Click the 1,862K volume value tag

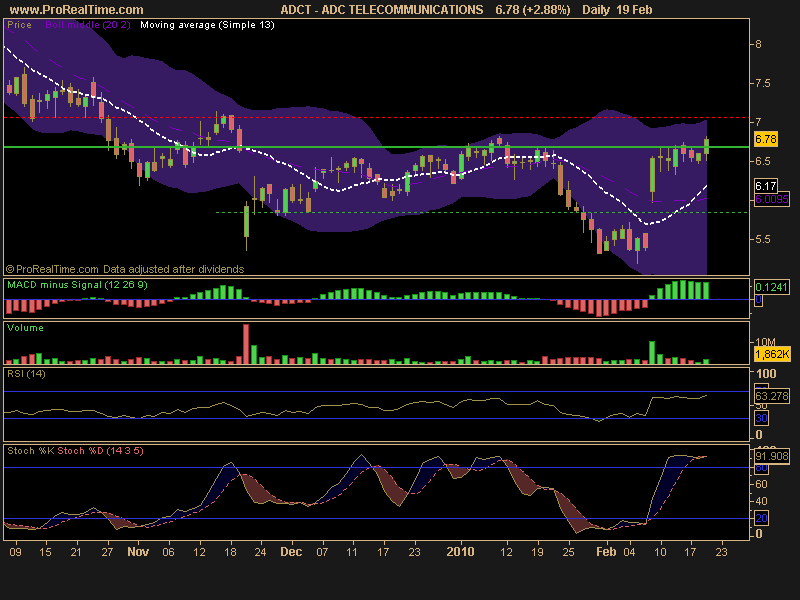772,354
